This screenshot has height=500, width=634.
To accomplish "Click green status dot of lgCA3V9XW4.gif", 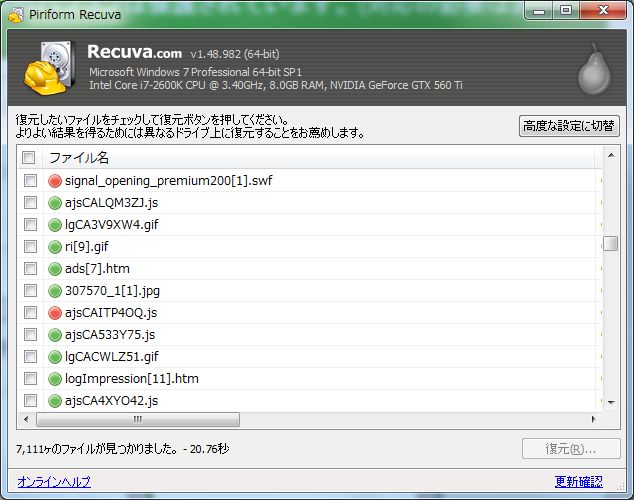I will (x=55, y=225).
